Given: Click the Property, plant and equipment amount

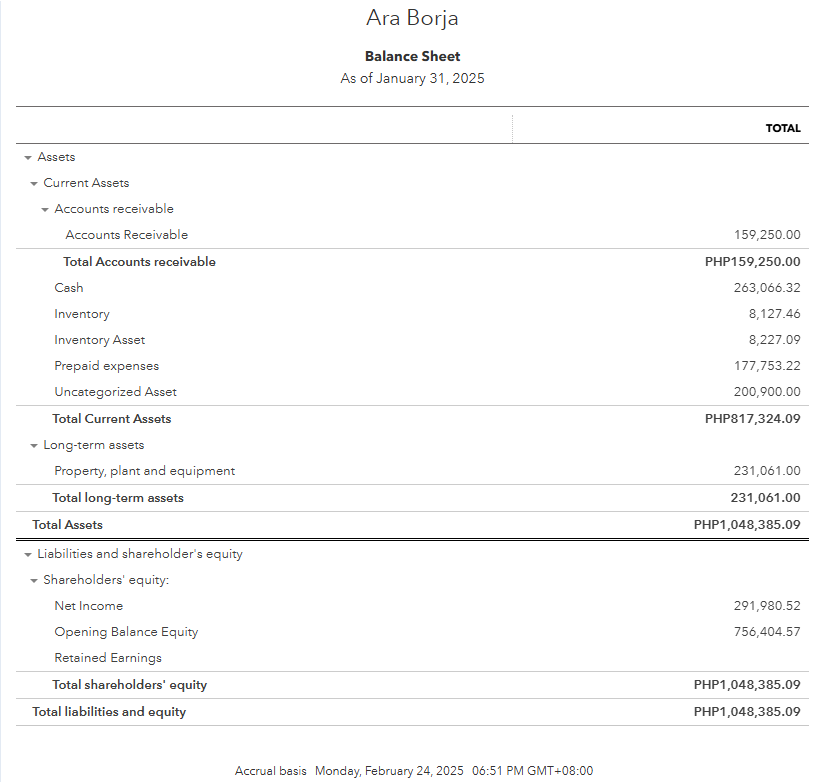Looking at the screenshot, I should coord(767,471).
